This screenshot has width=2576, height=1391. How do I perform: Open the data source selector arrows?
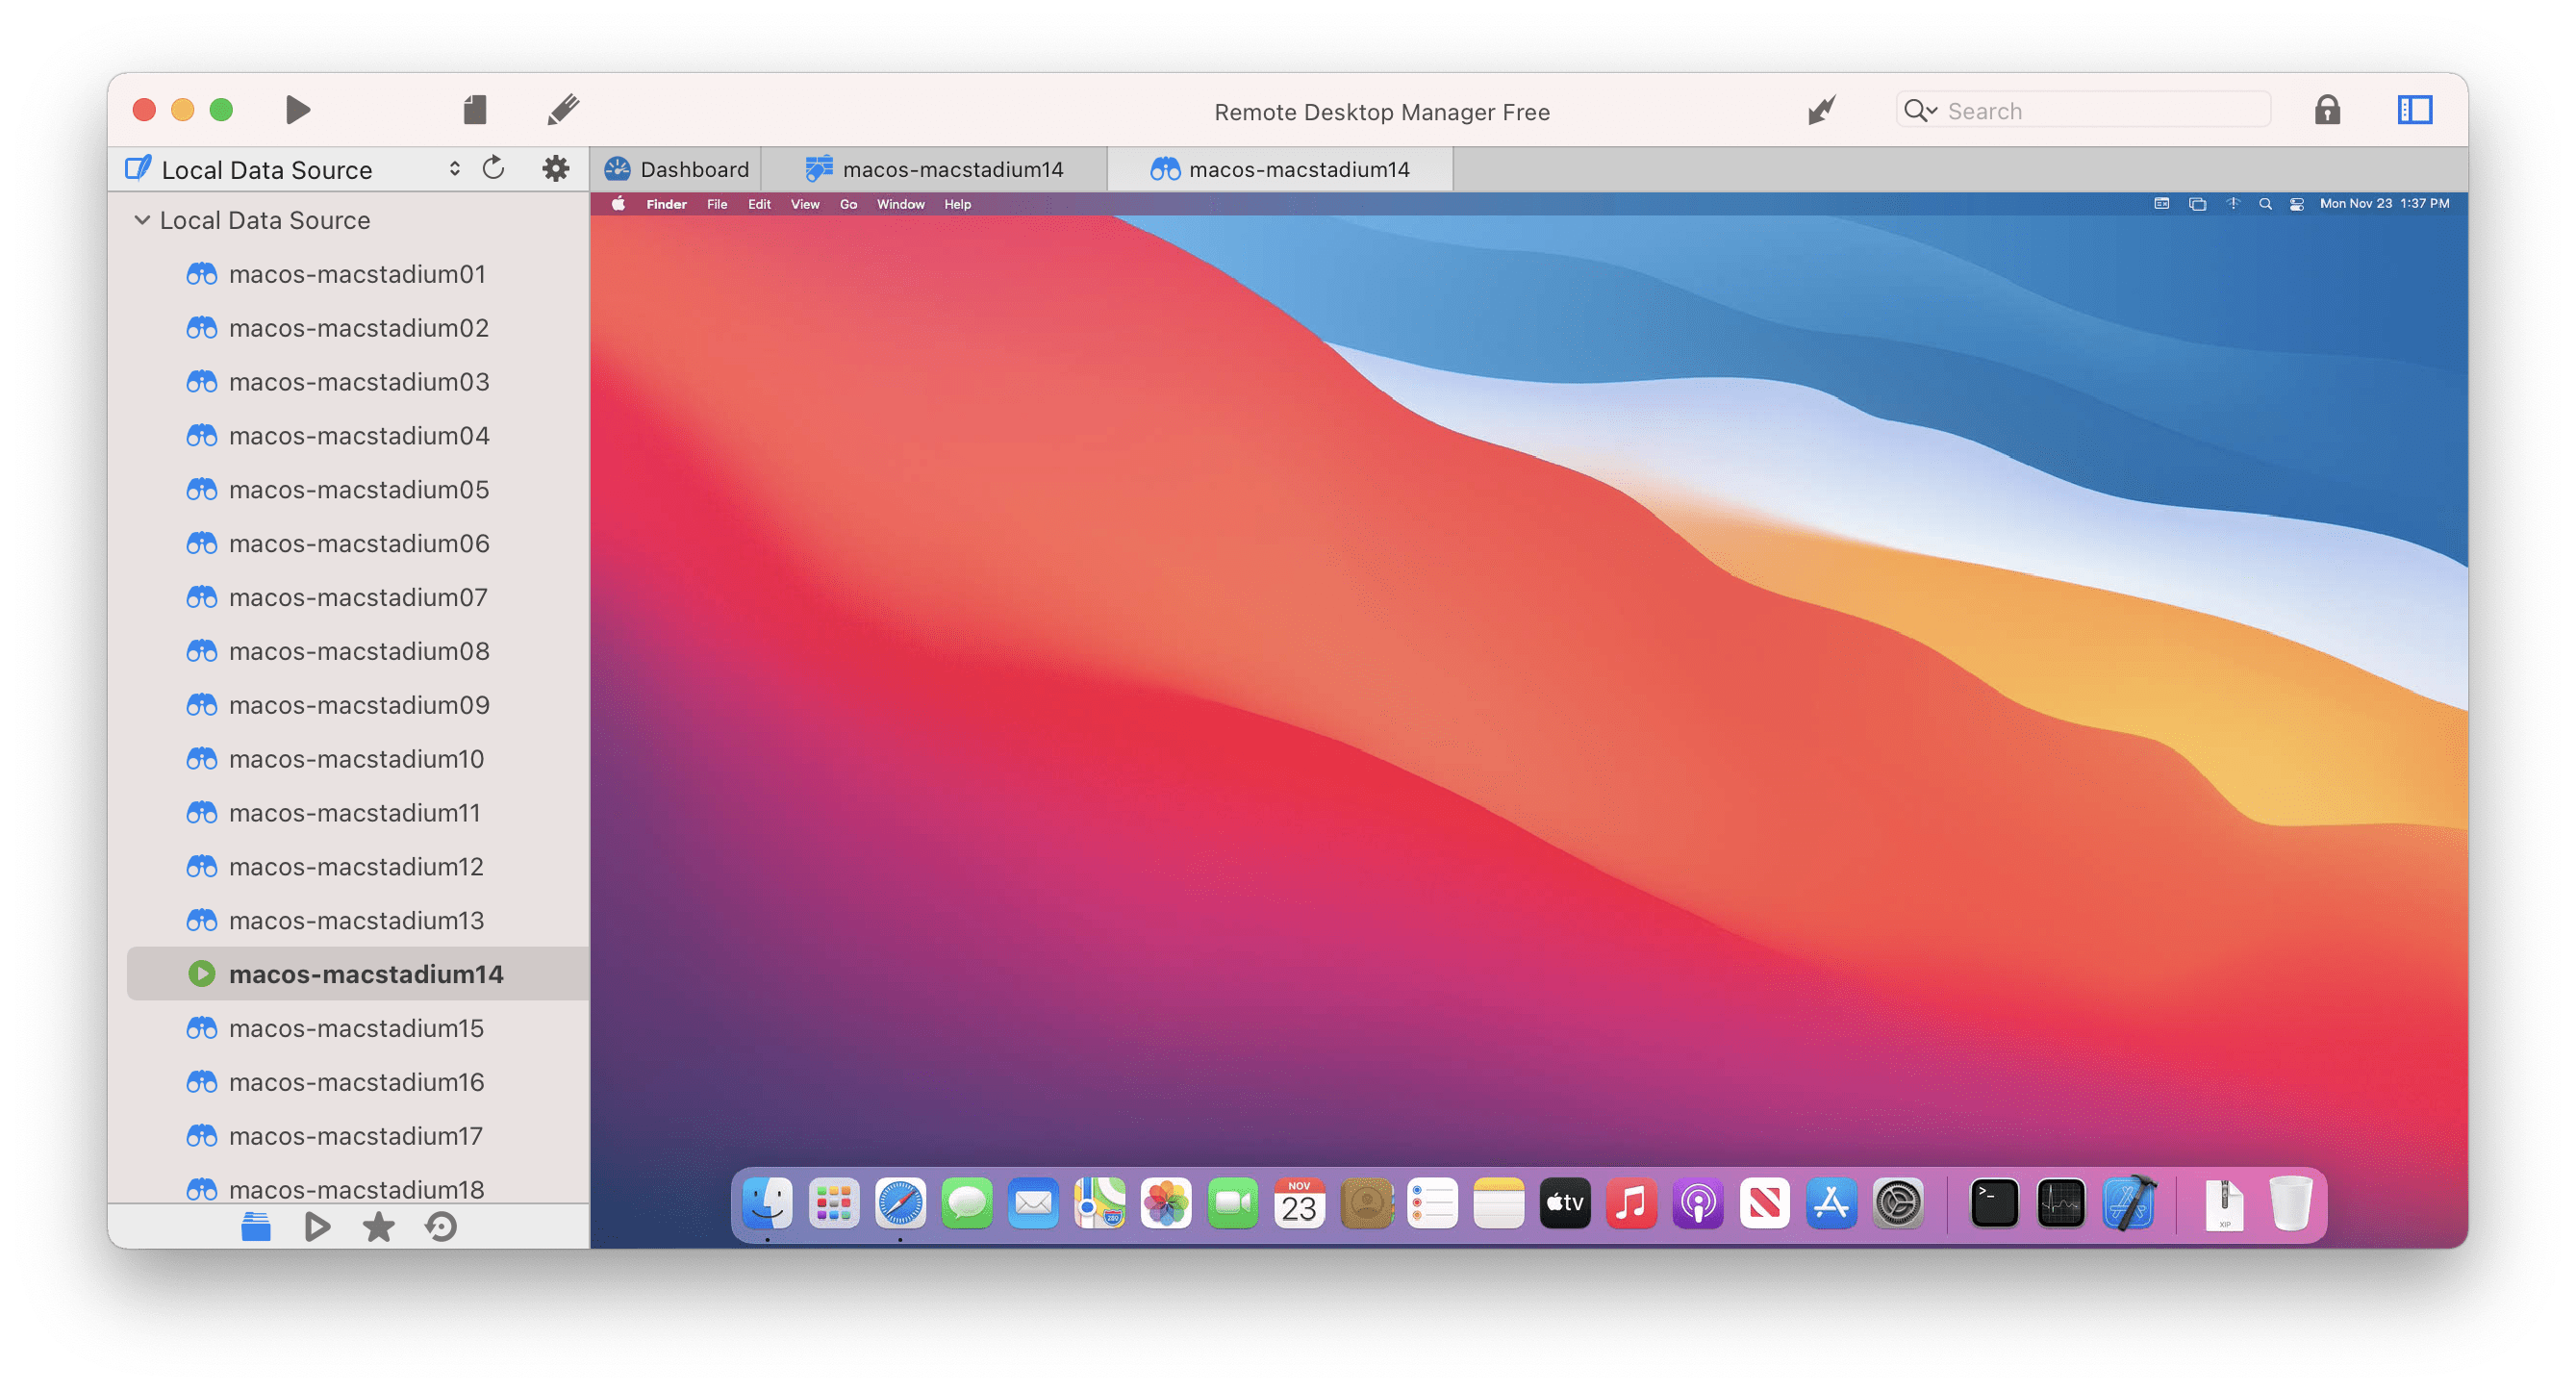point(454,168)
